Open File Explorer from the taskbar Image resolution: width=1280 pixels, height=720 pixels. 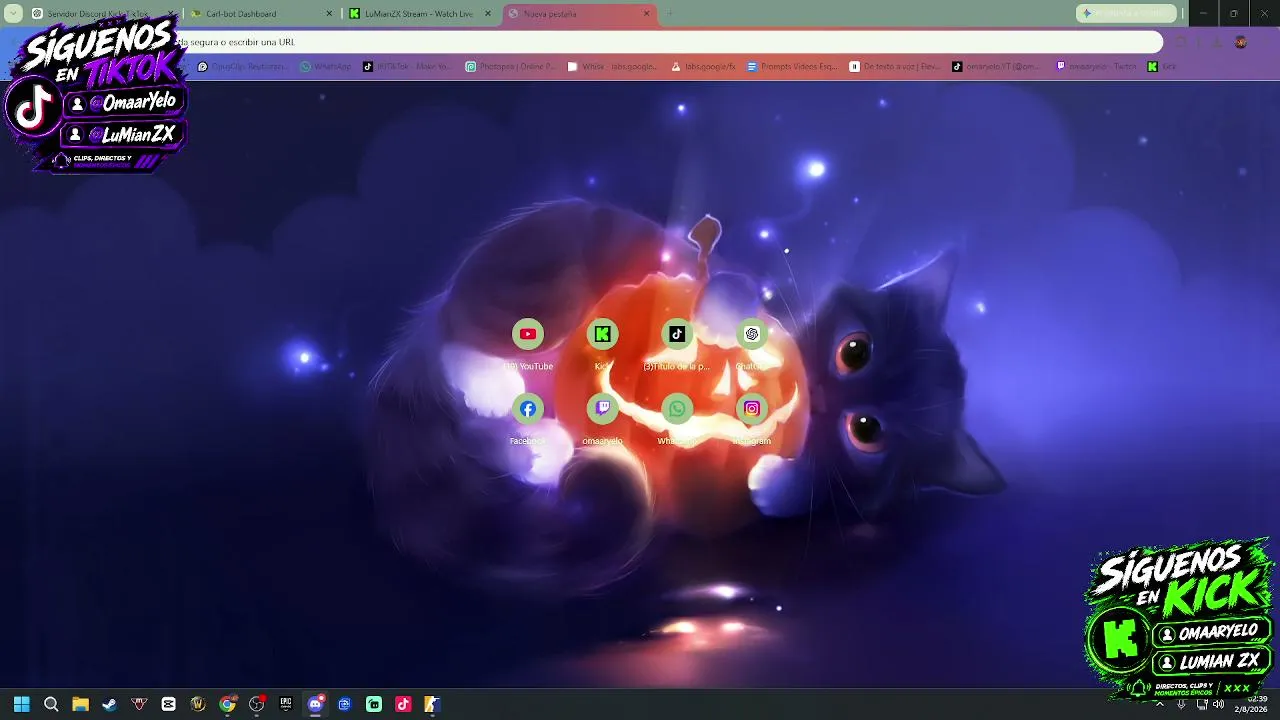pyautogui.click(x=80, y=704)
